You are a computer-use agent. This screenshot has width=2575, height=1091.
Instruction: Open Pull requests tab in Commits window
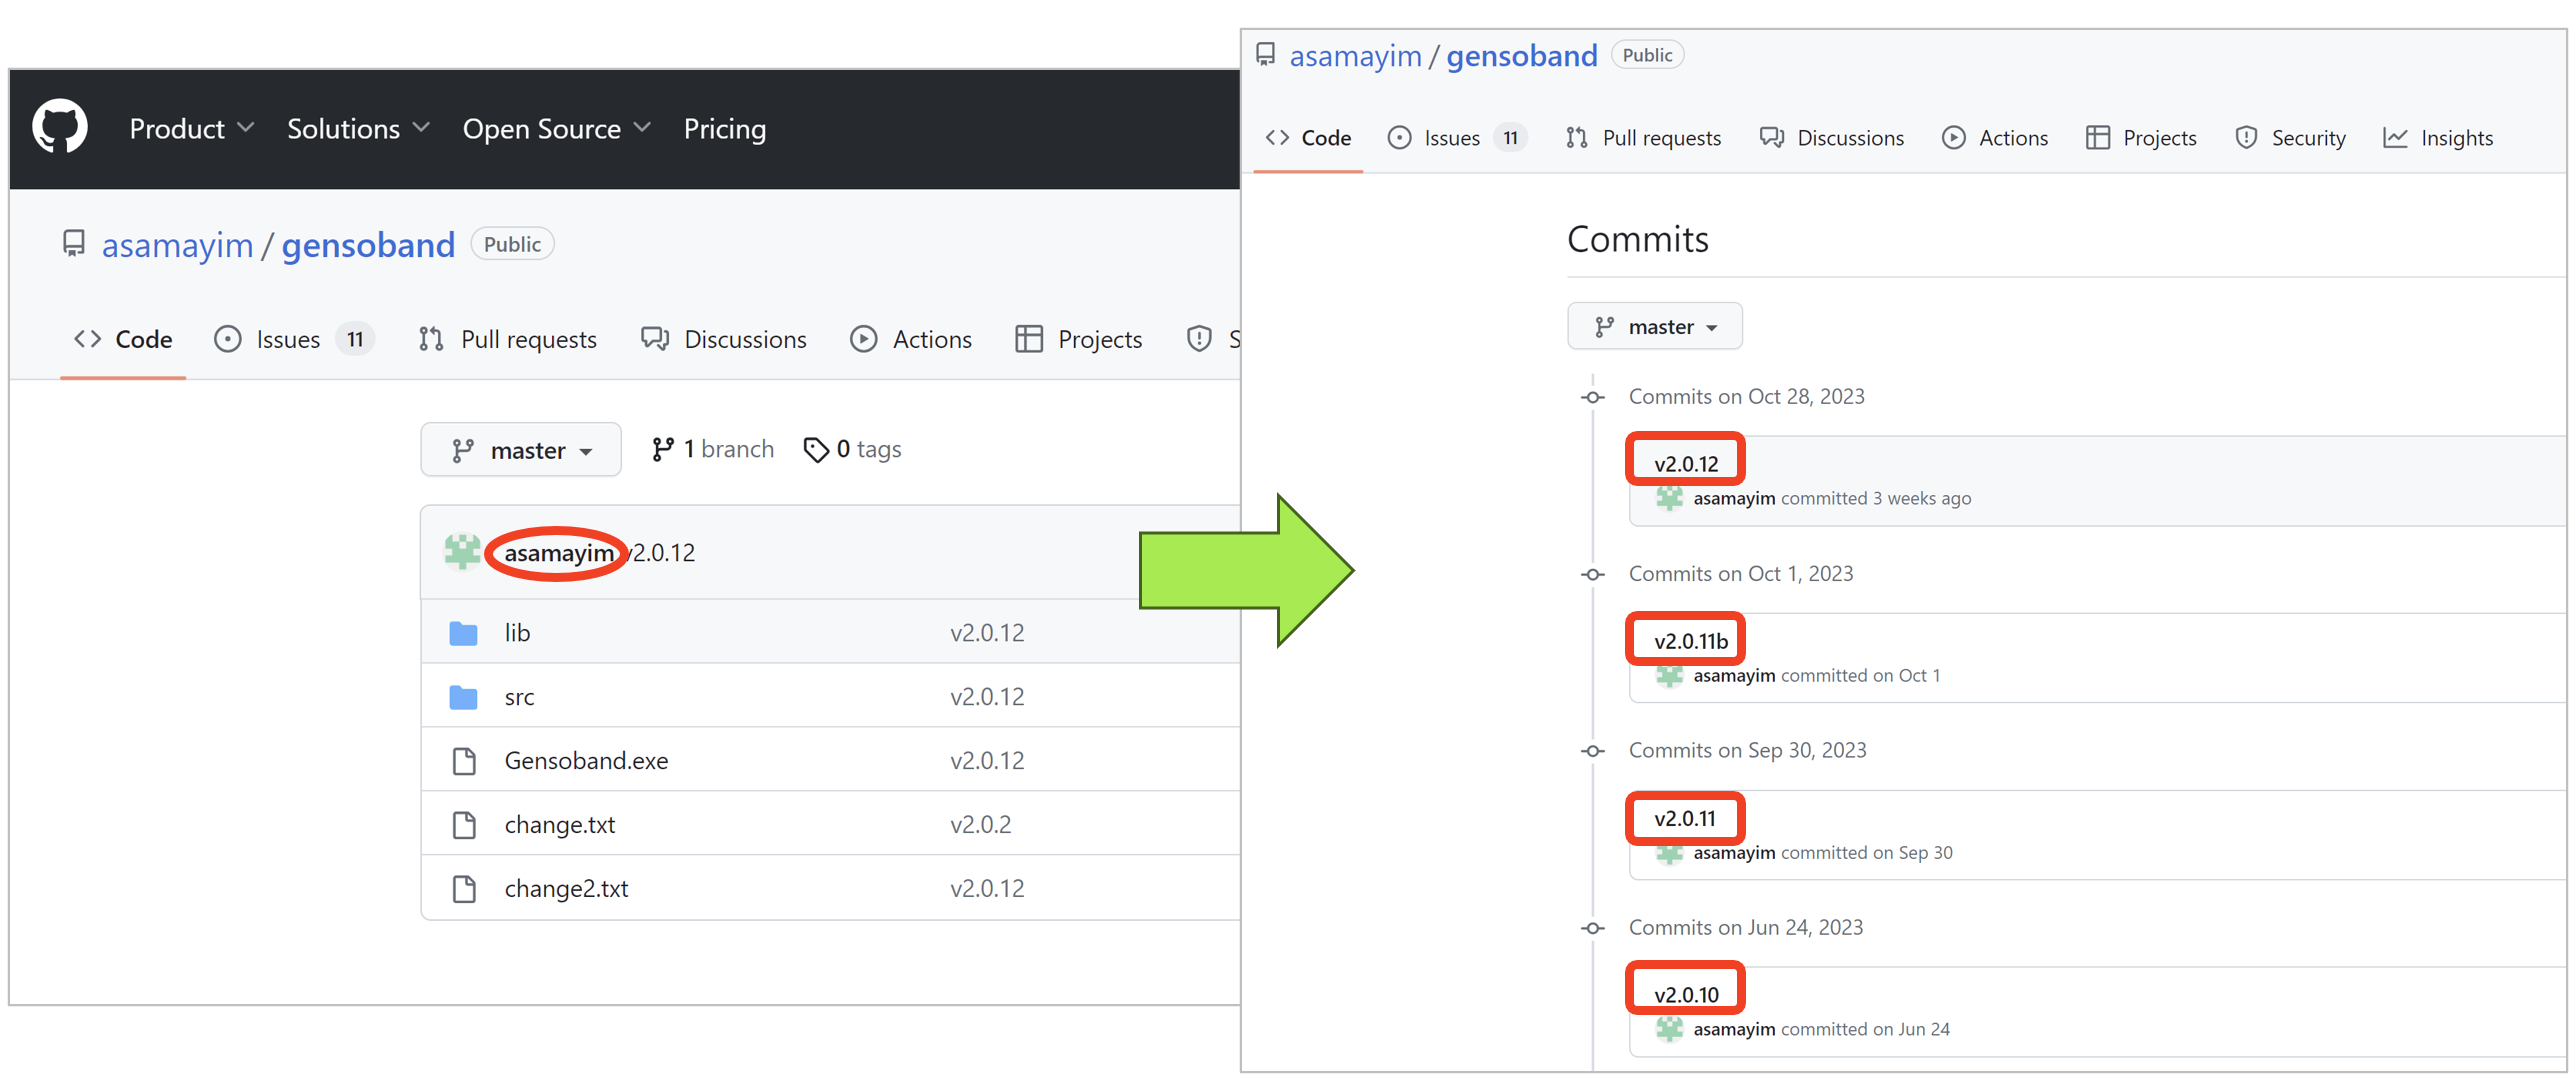tap(1643, 138)
